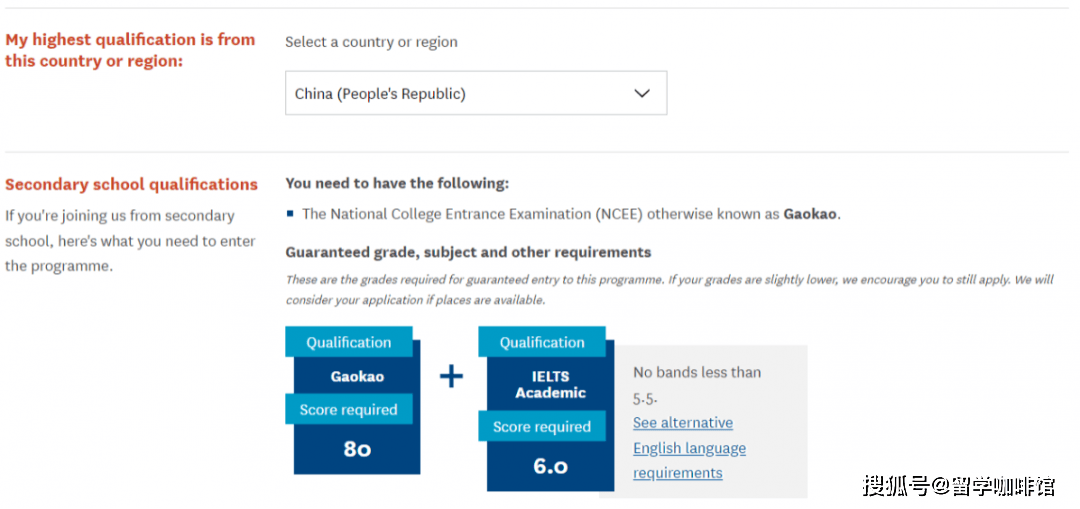
Task: Click the bold 'Gaokao' word in the bullet
Action: pos(810,214)
